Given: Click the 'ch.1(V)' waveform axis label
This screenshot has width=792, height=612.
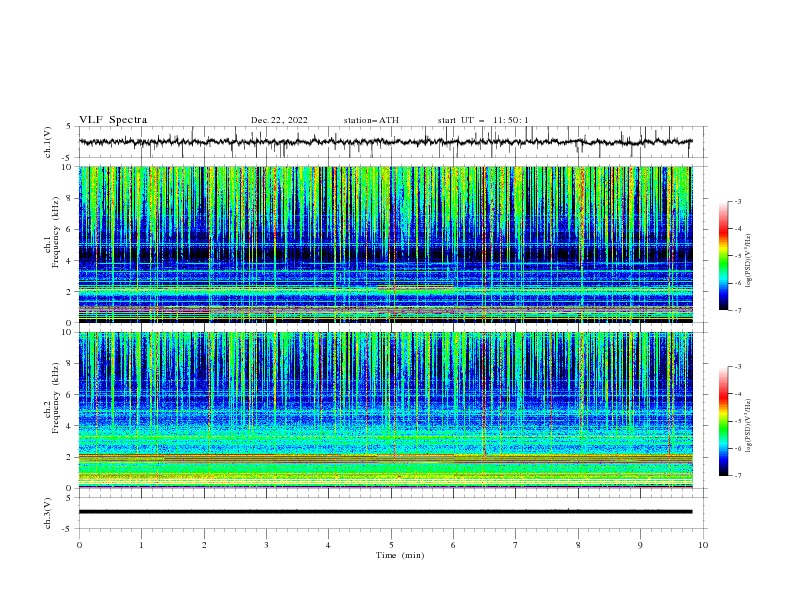Looking at the screenshot, I should (x=47, y=142).
